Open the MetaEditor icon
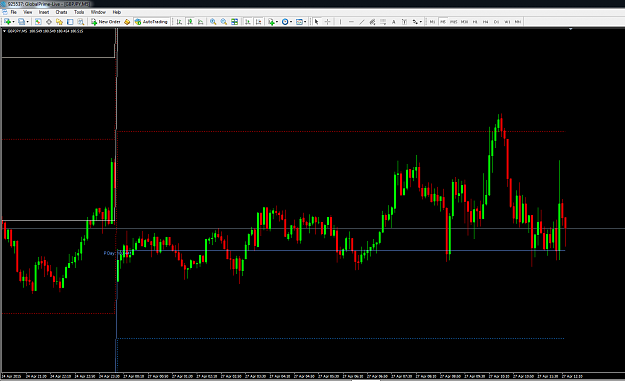Image resolution: width=625 pixels, height=381 pixels. pos(127,22)
